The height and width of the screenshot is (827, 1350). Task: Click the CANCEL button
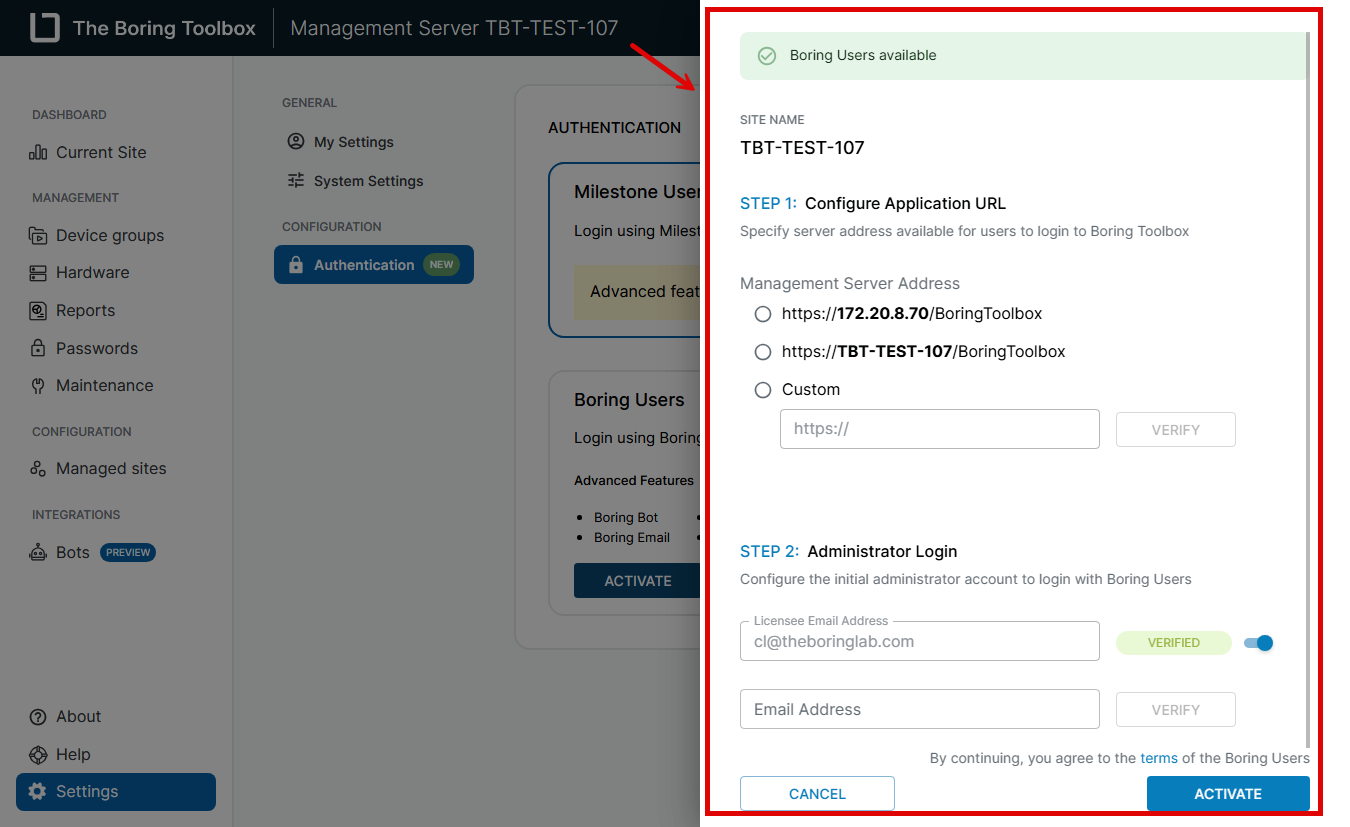817,794
